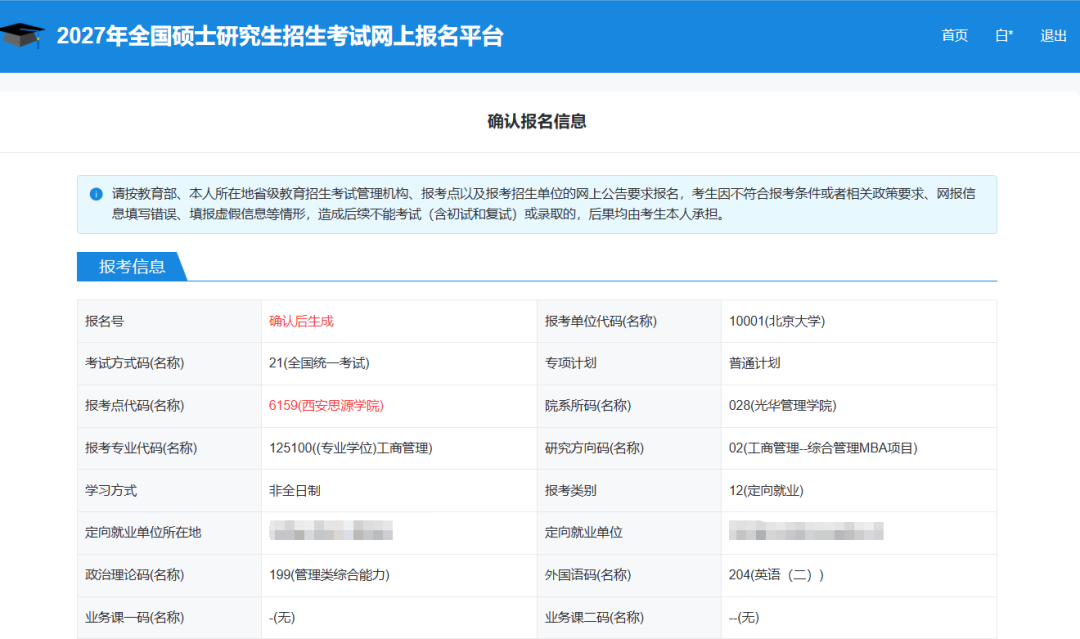The width and height of the screenshot is (1080, 639).
Task: Click the notice text starting 请按教育部
Action: coord(543,204)
